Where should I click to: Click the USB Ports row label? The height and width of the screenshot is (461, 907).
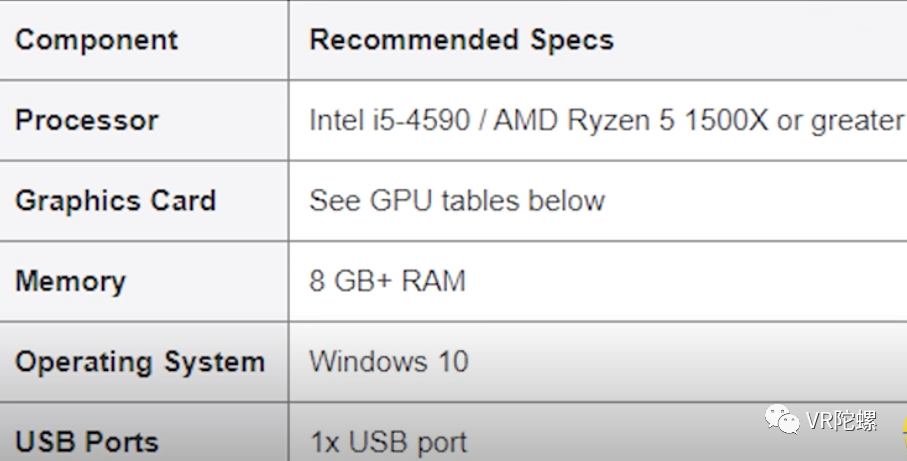pyautogui.click(x=87, y=442)
